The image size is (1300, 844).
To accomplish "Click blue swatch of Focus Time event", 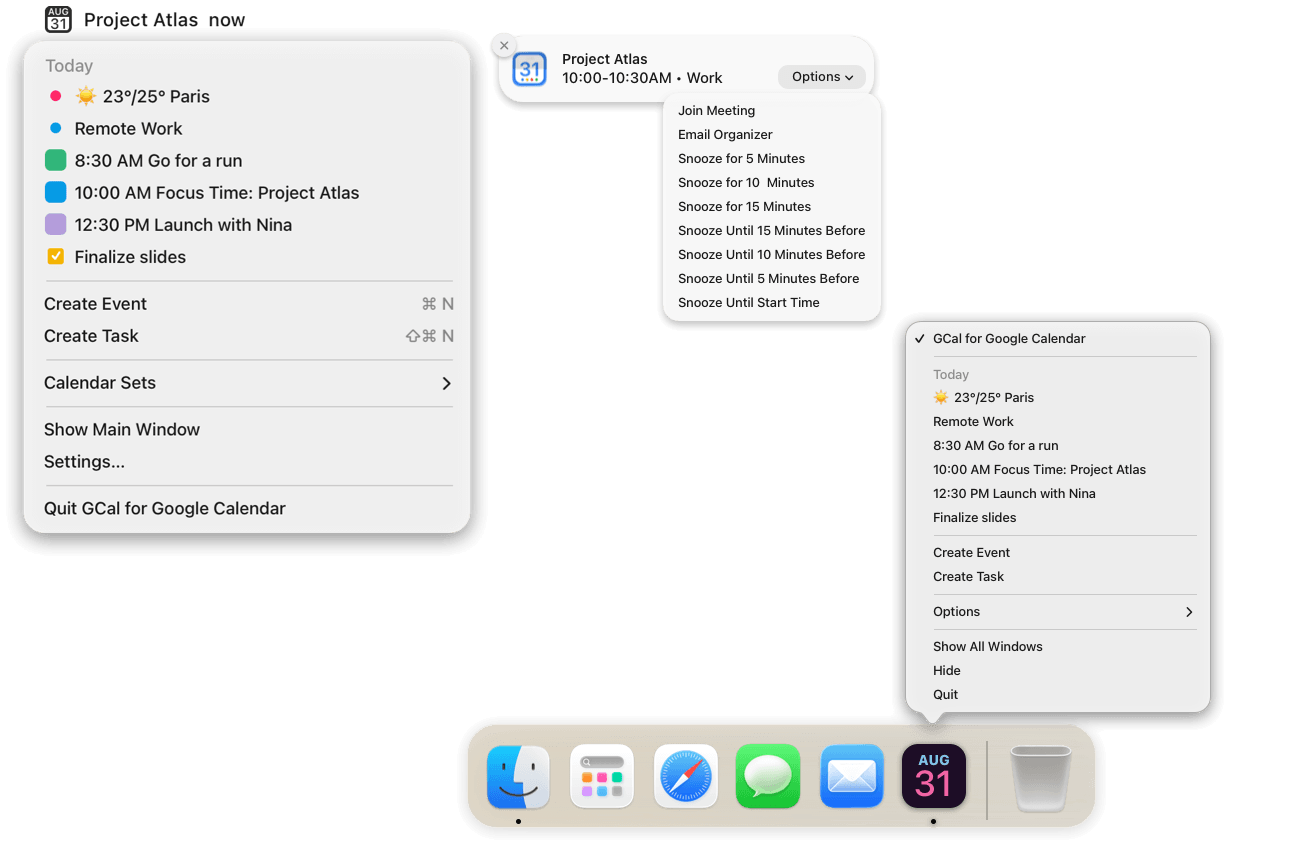I will (x=56, y=192).
